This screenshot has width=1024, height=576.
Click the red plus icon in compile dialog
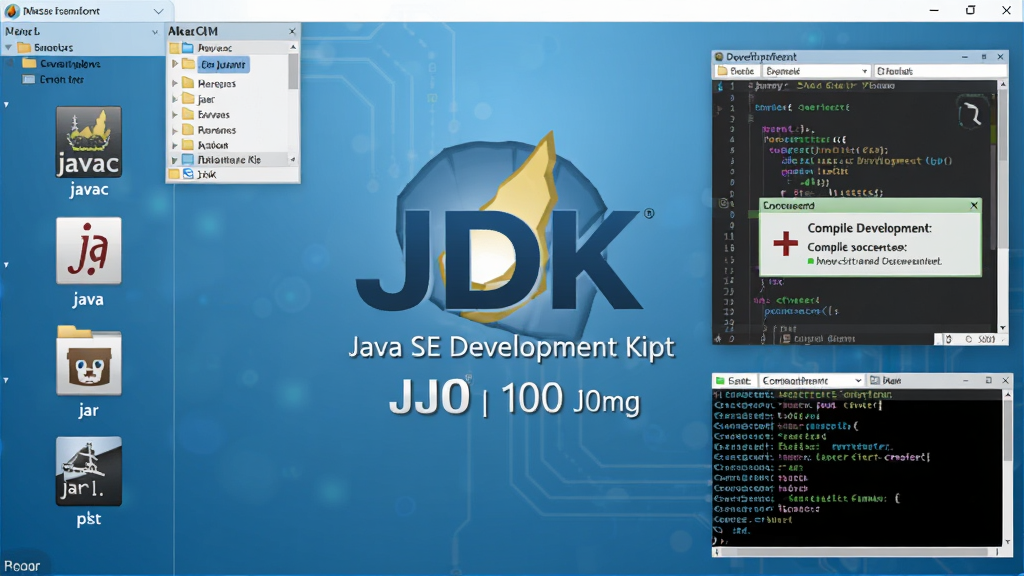[x=785, y=244]
